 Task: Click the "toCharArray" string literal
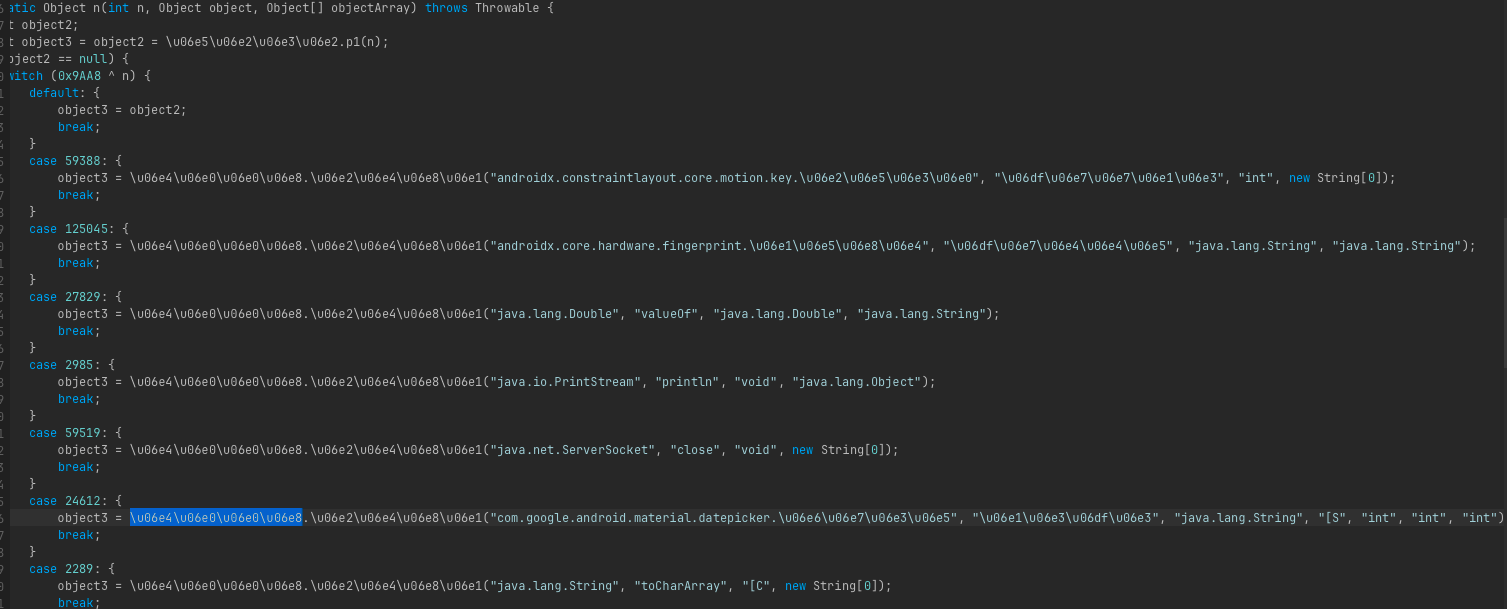click(675, 586)
